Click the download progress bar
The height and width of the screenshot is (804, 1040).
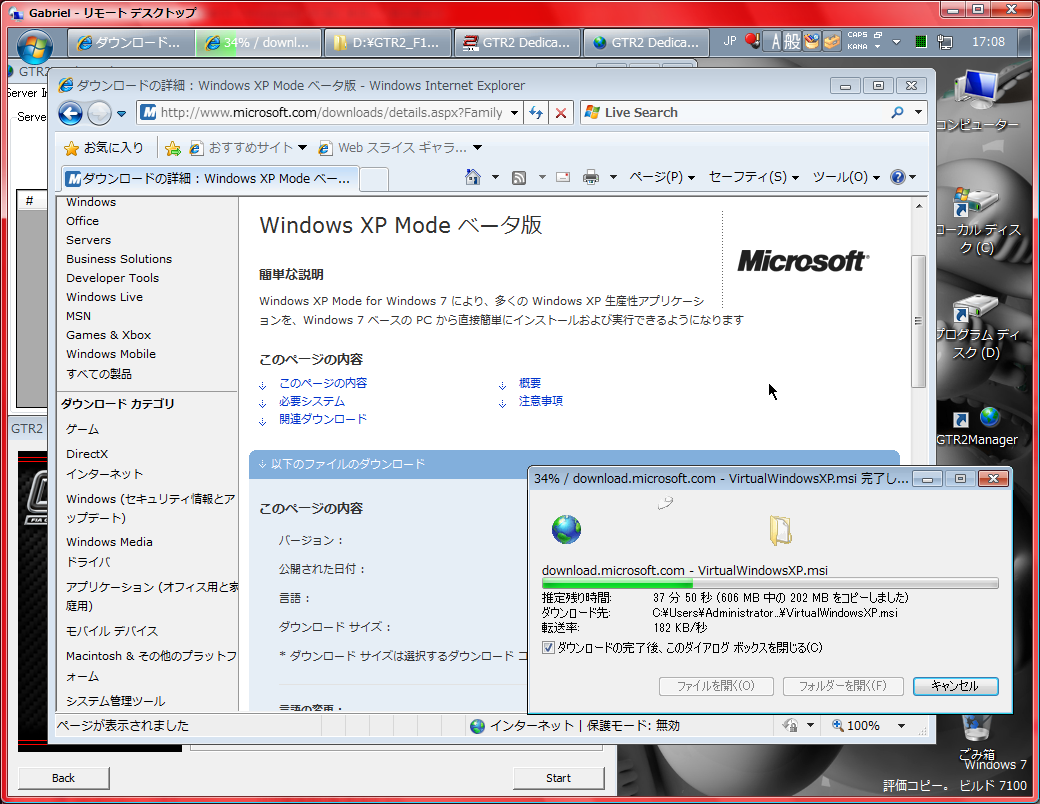pos(770,584)
